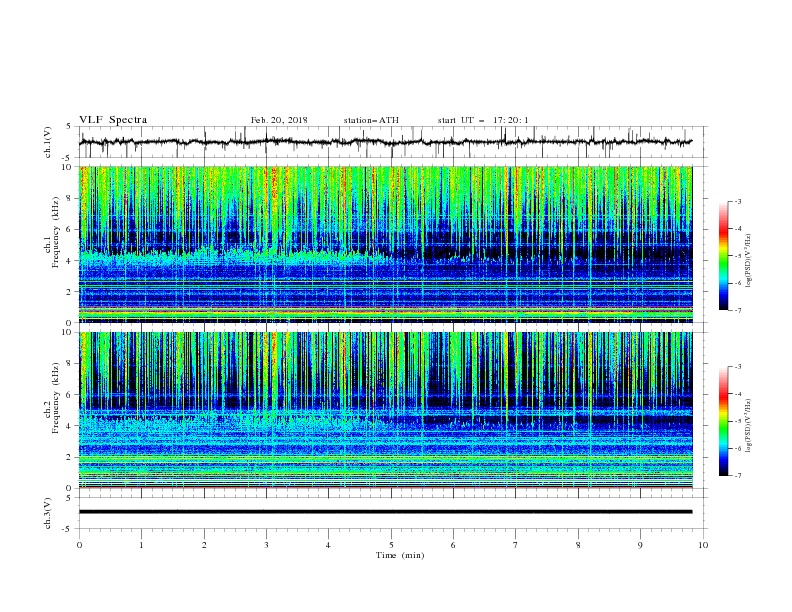Screen dimensions: 792x612
Task: Click the ch.1 voltage waveform trace
Action: coord(385,142)
